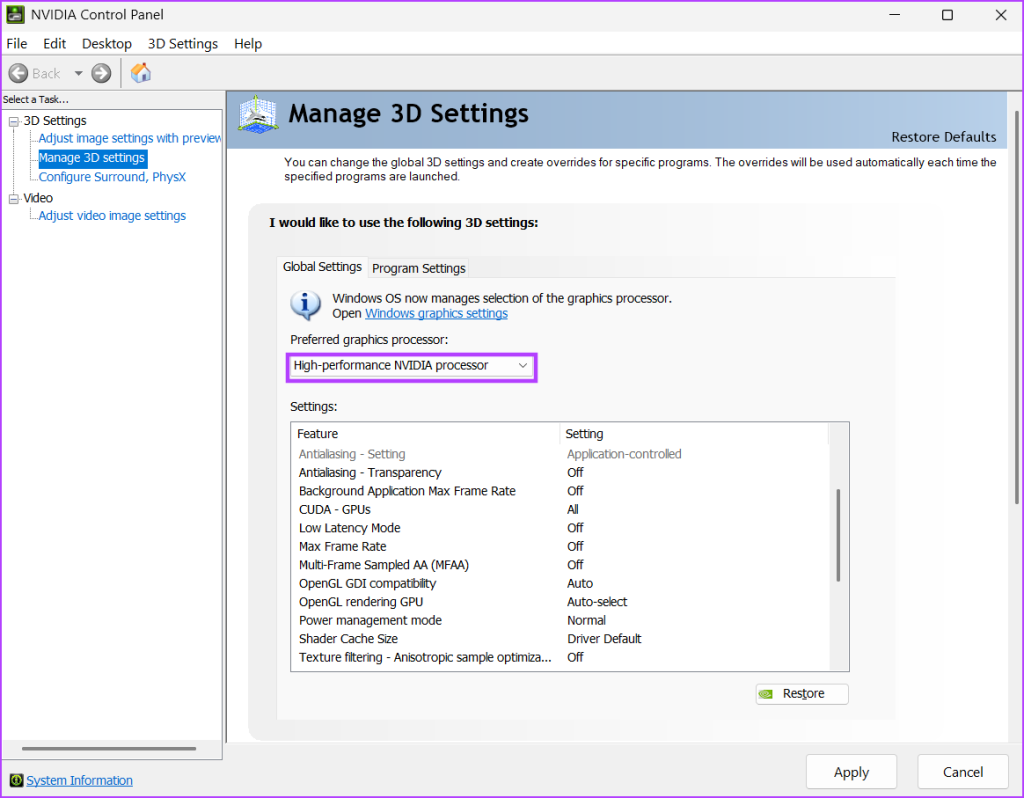Select the OpenGL GDI compatibility row

click(x=560, y=584)
